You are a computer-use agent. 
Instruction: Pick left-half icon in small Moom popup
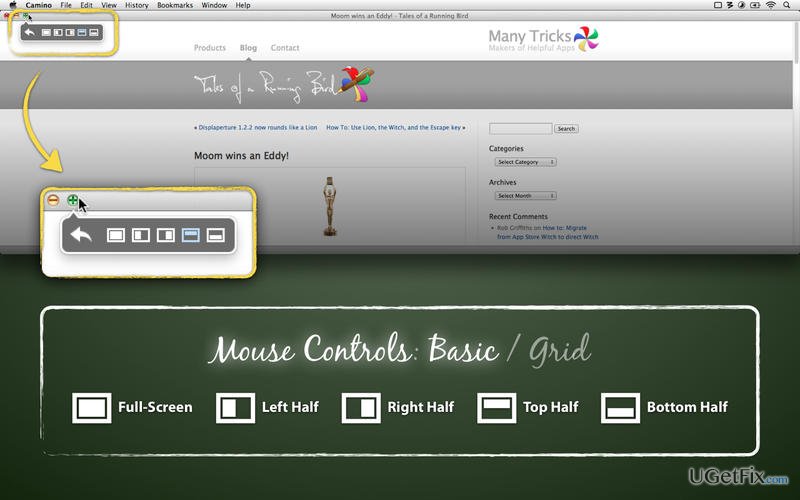(58, 33)
